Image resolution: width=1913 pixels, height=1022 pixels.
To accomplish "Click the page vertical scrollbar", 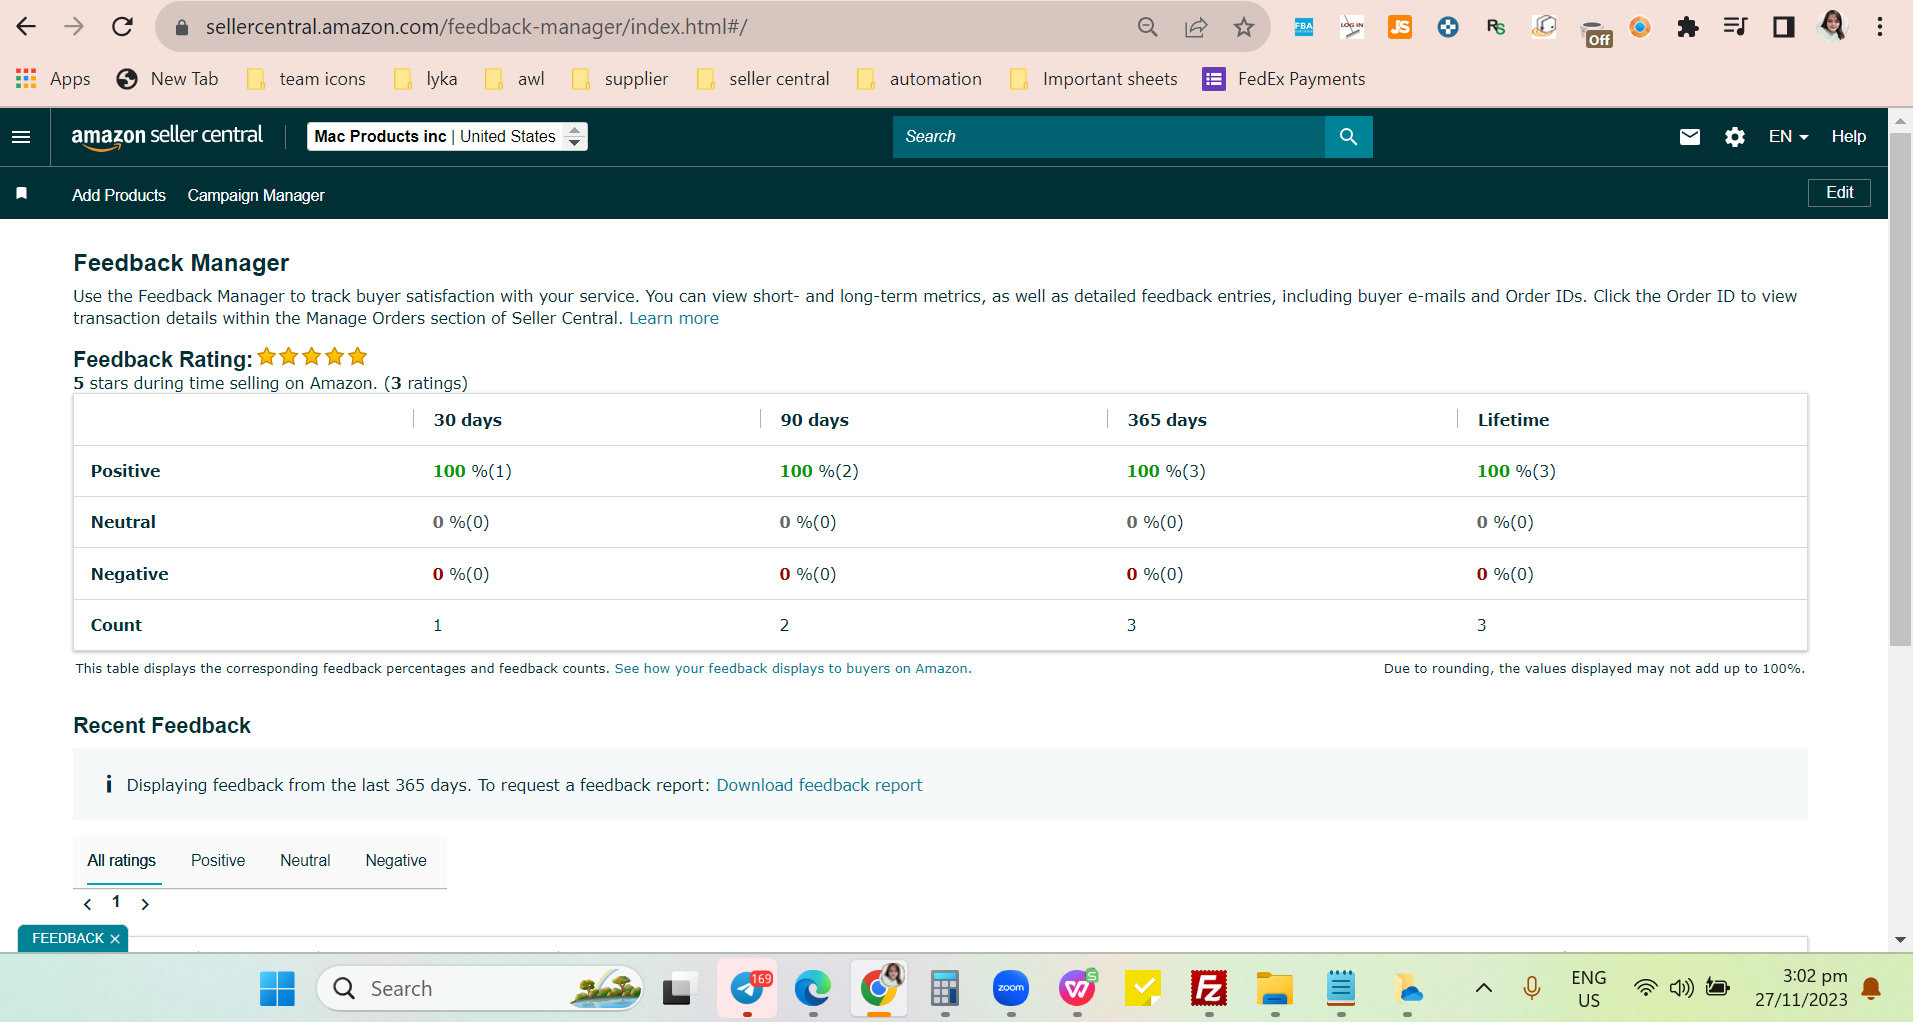I will click(x=1901, y=390).
